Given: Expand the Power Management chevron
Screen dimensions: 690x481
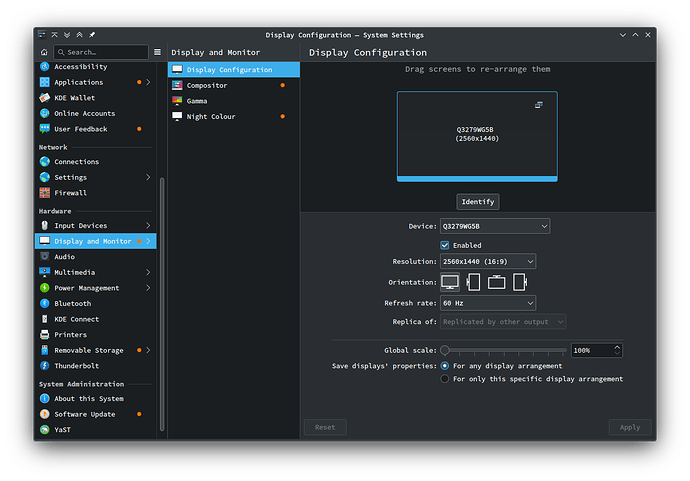Looking at the screenshot, I should coord(148,288).
